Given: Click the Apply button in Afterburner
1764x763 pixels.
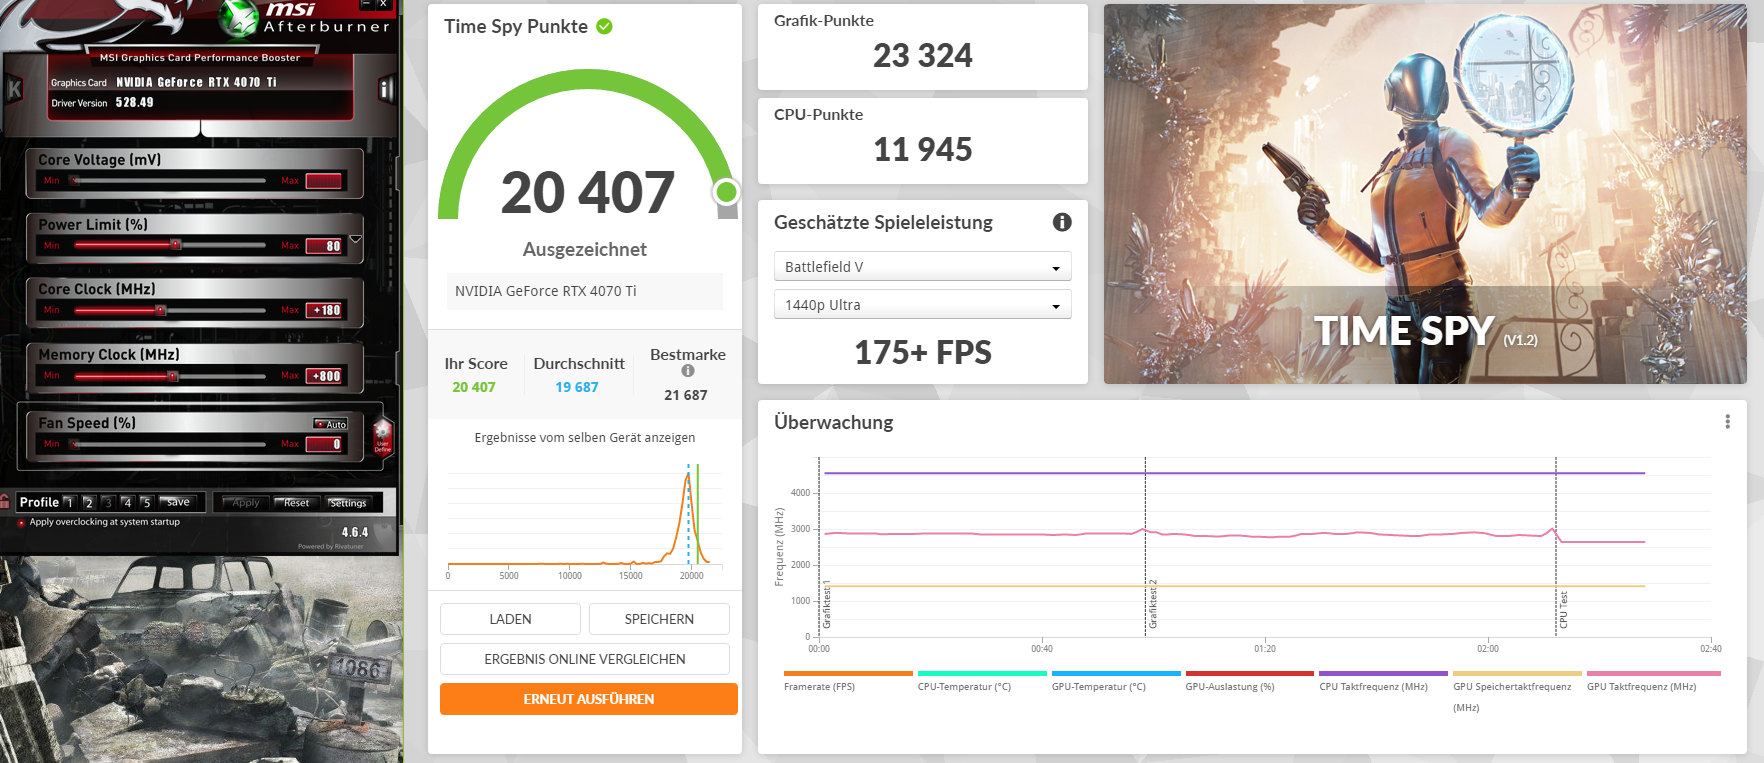Looking at the screenshot, I should [x=245, y=503].
